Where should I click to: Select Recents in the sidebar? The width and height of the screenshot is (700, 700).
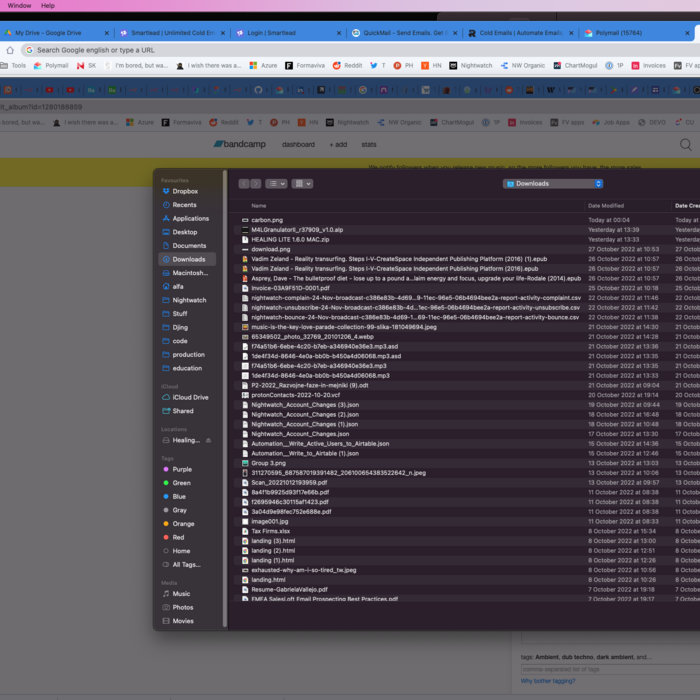[184, 205]
